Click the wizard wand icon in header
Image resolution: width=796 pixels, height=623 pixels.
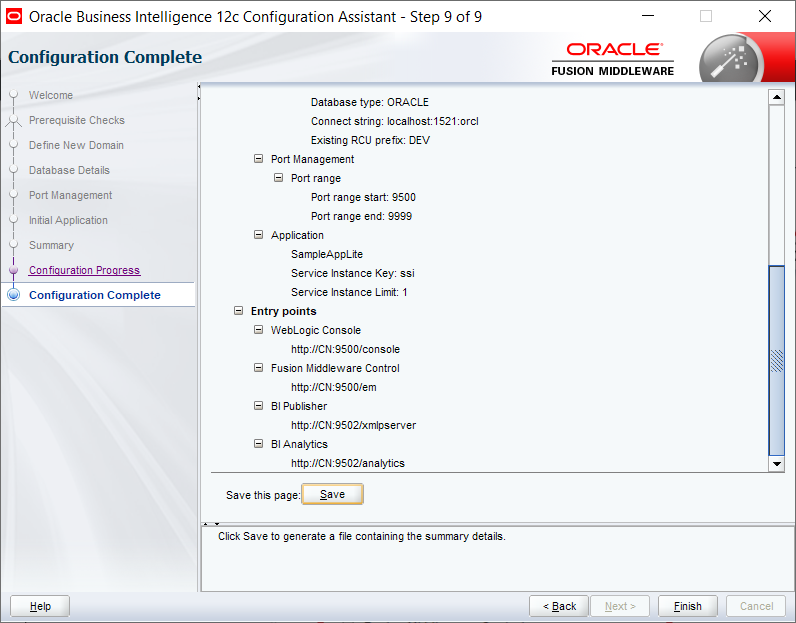(729, 59)
